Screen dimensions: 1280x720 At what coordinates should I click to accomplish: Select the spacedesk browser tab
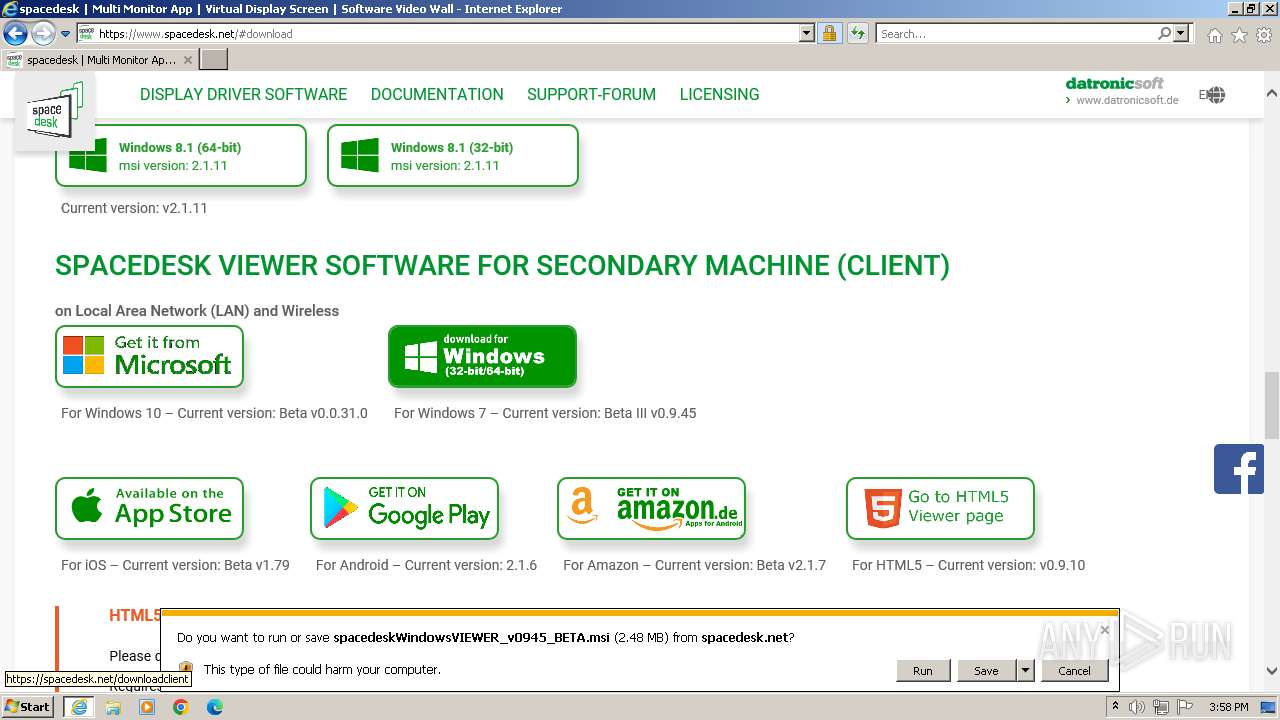point(99,60)
